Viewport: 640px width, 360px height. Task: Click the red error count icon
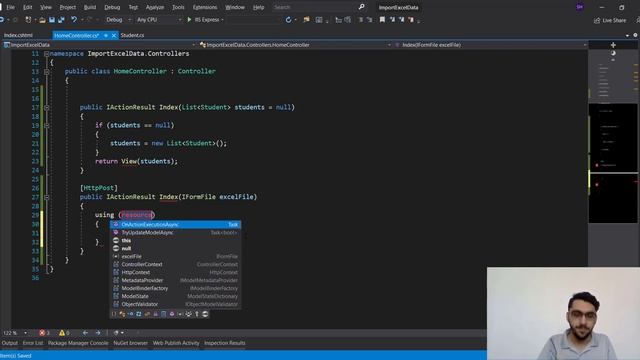coord(42,333)
